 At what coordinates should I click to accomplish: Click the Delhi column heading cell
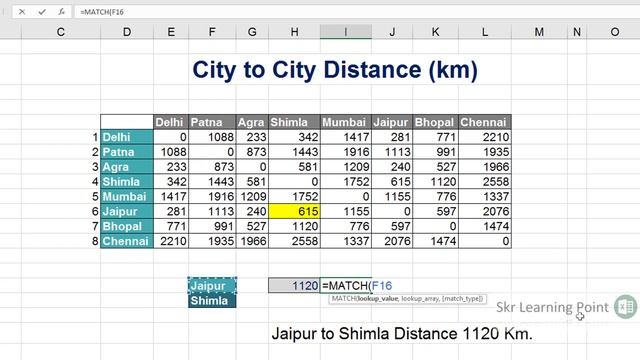click(x=171, y=122)
